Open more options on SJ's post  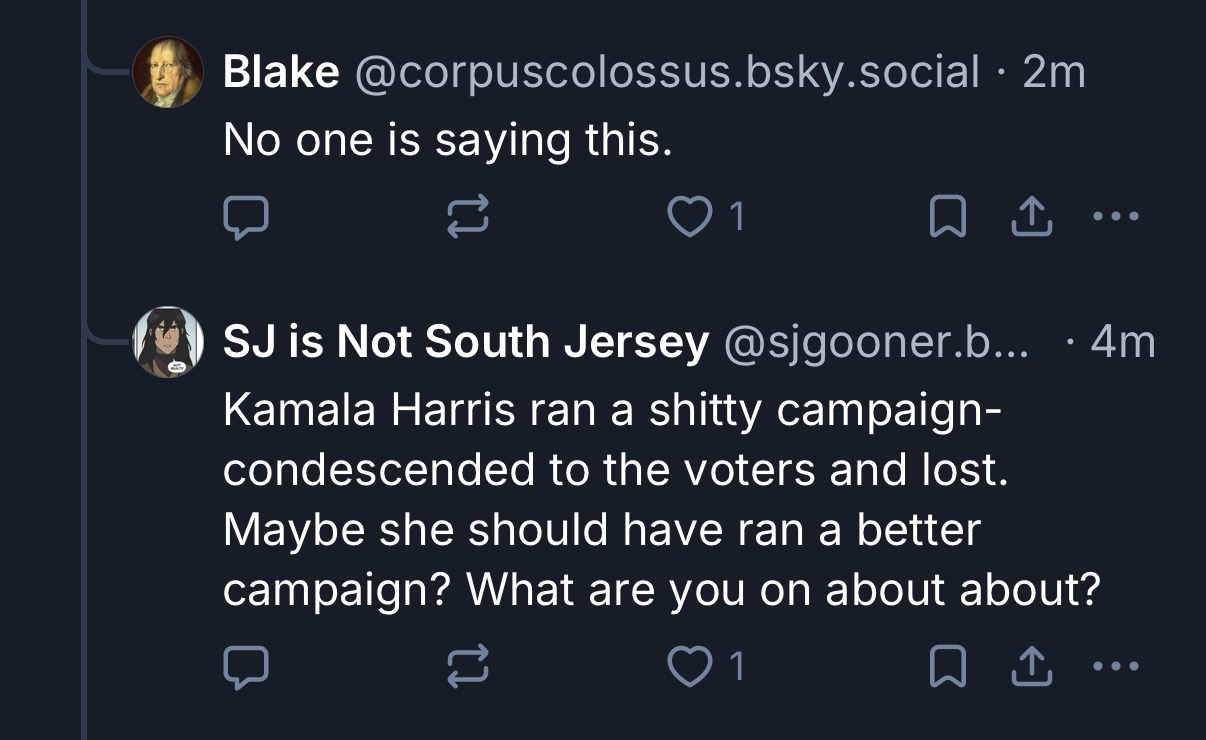pos(1117,665)
